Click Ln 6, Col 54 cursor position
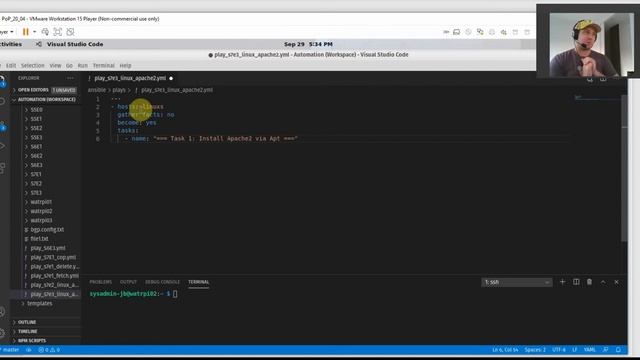This screenshot has height=360, width=640. 505,350
